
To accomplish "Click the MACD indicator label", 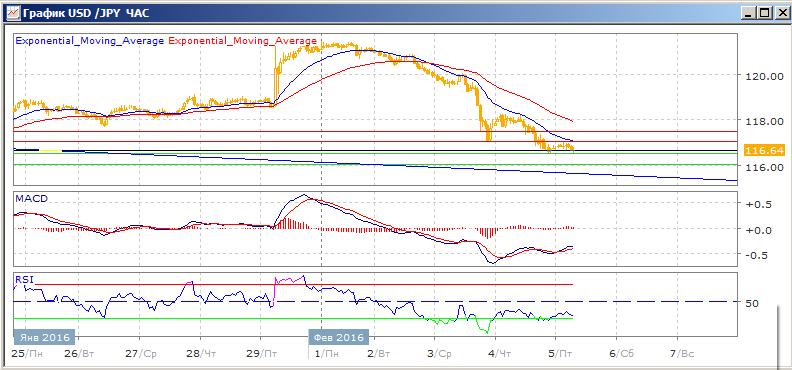I will click(x=31, y=198).
